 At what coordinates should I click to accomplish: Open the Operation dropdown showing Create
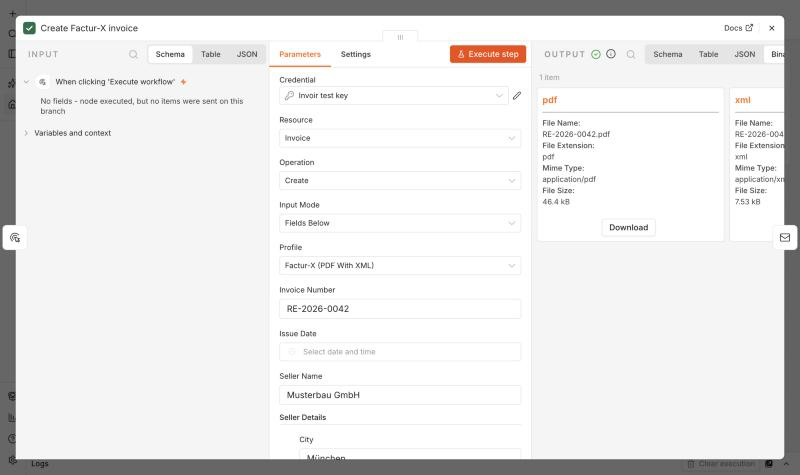[x=400, y=181]
